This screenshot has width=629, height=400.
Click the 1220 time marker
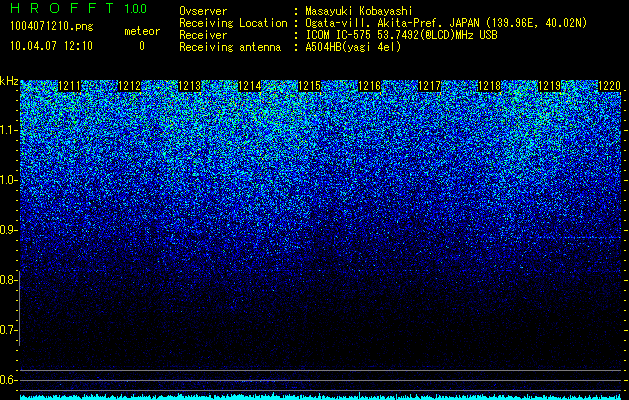(609, 86)
